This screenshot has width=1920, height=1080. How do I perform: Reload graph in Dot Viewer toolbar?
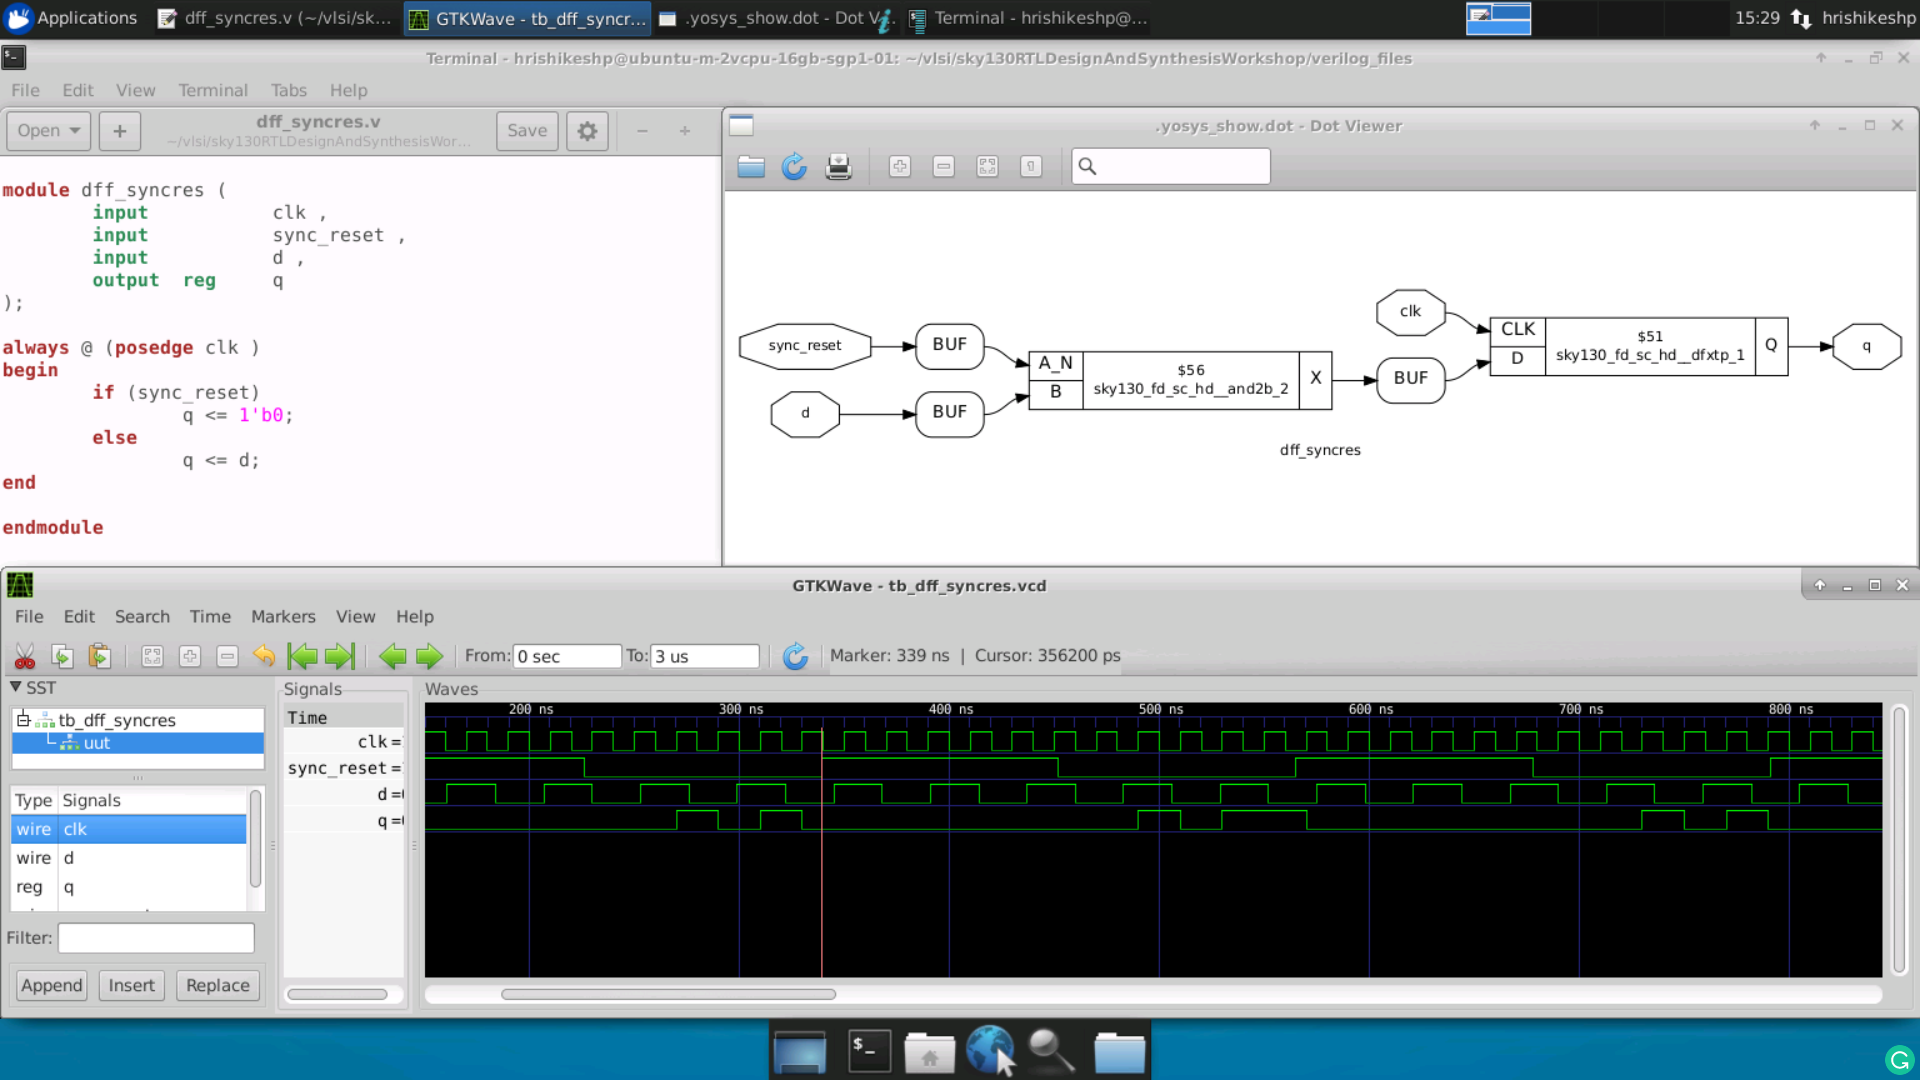click(794, 166)
